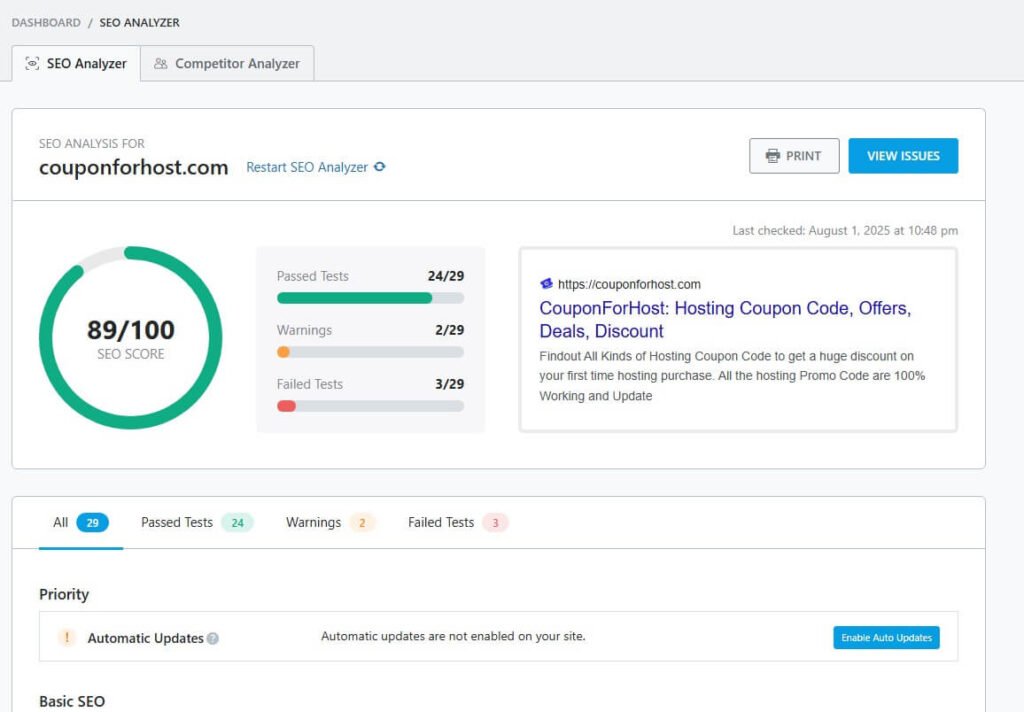Click the 3/29 failed tests count
Viewport: 1024px width, 712px height.
tap(449, 384)
